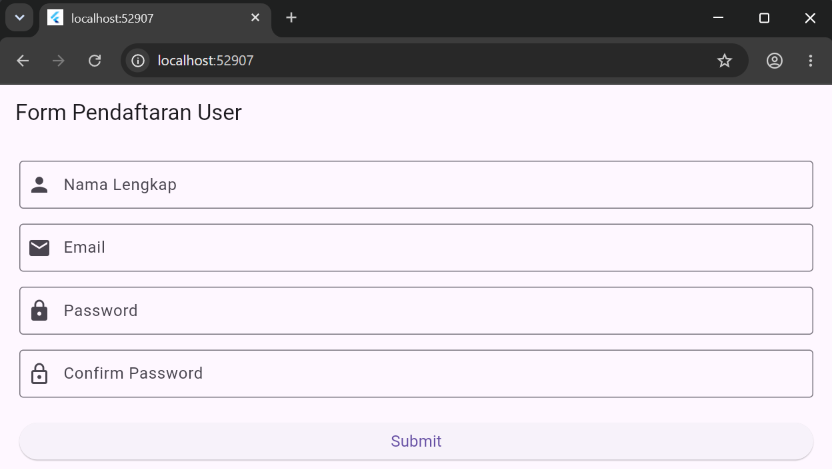The width and height of the screenshot is (832, 469).
Task: Focus the Nama Lengkap input field
Action: 416,185
